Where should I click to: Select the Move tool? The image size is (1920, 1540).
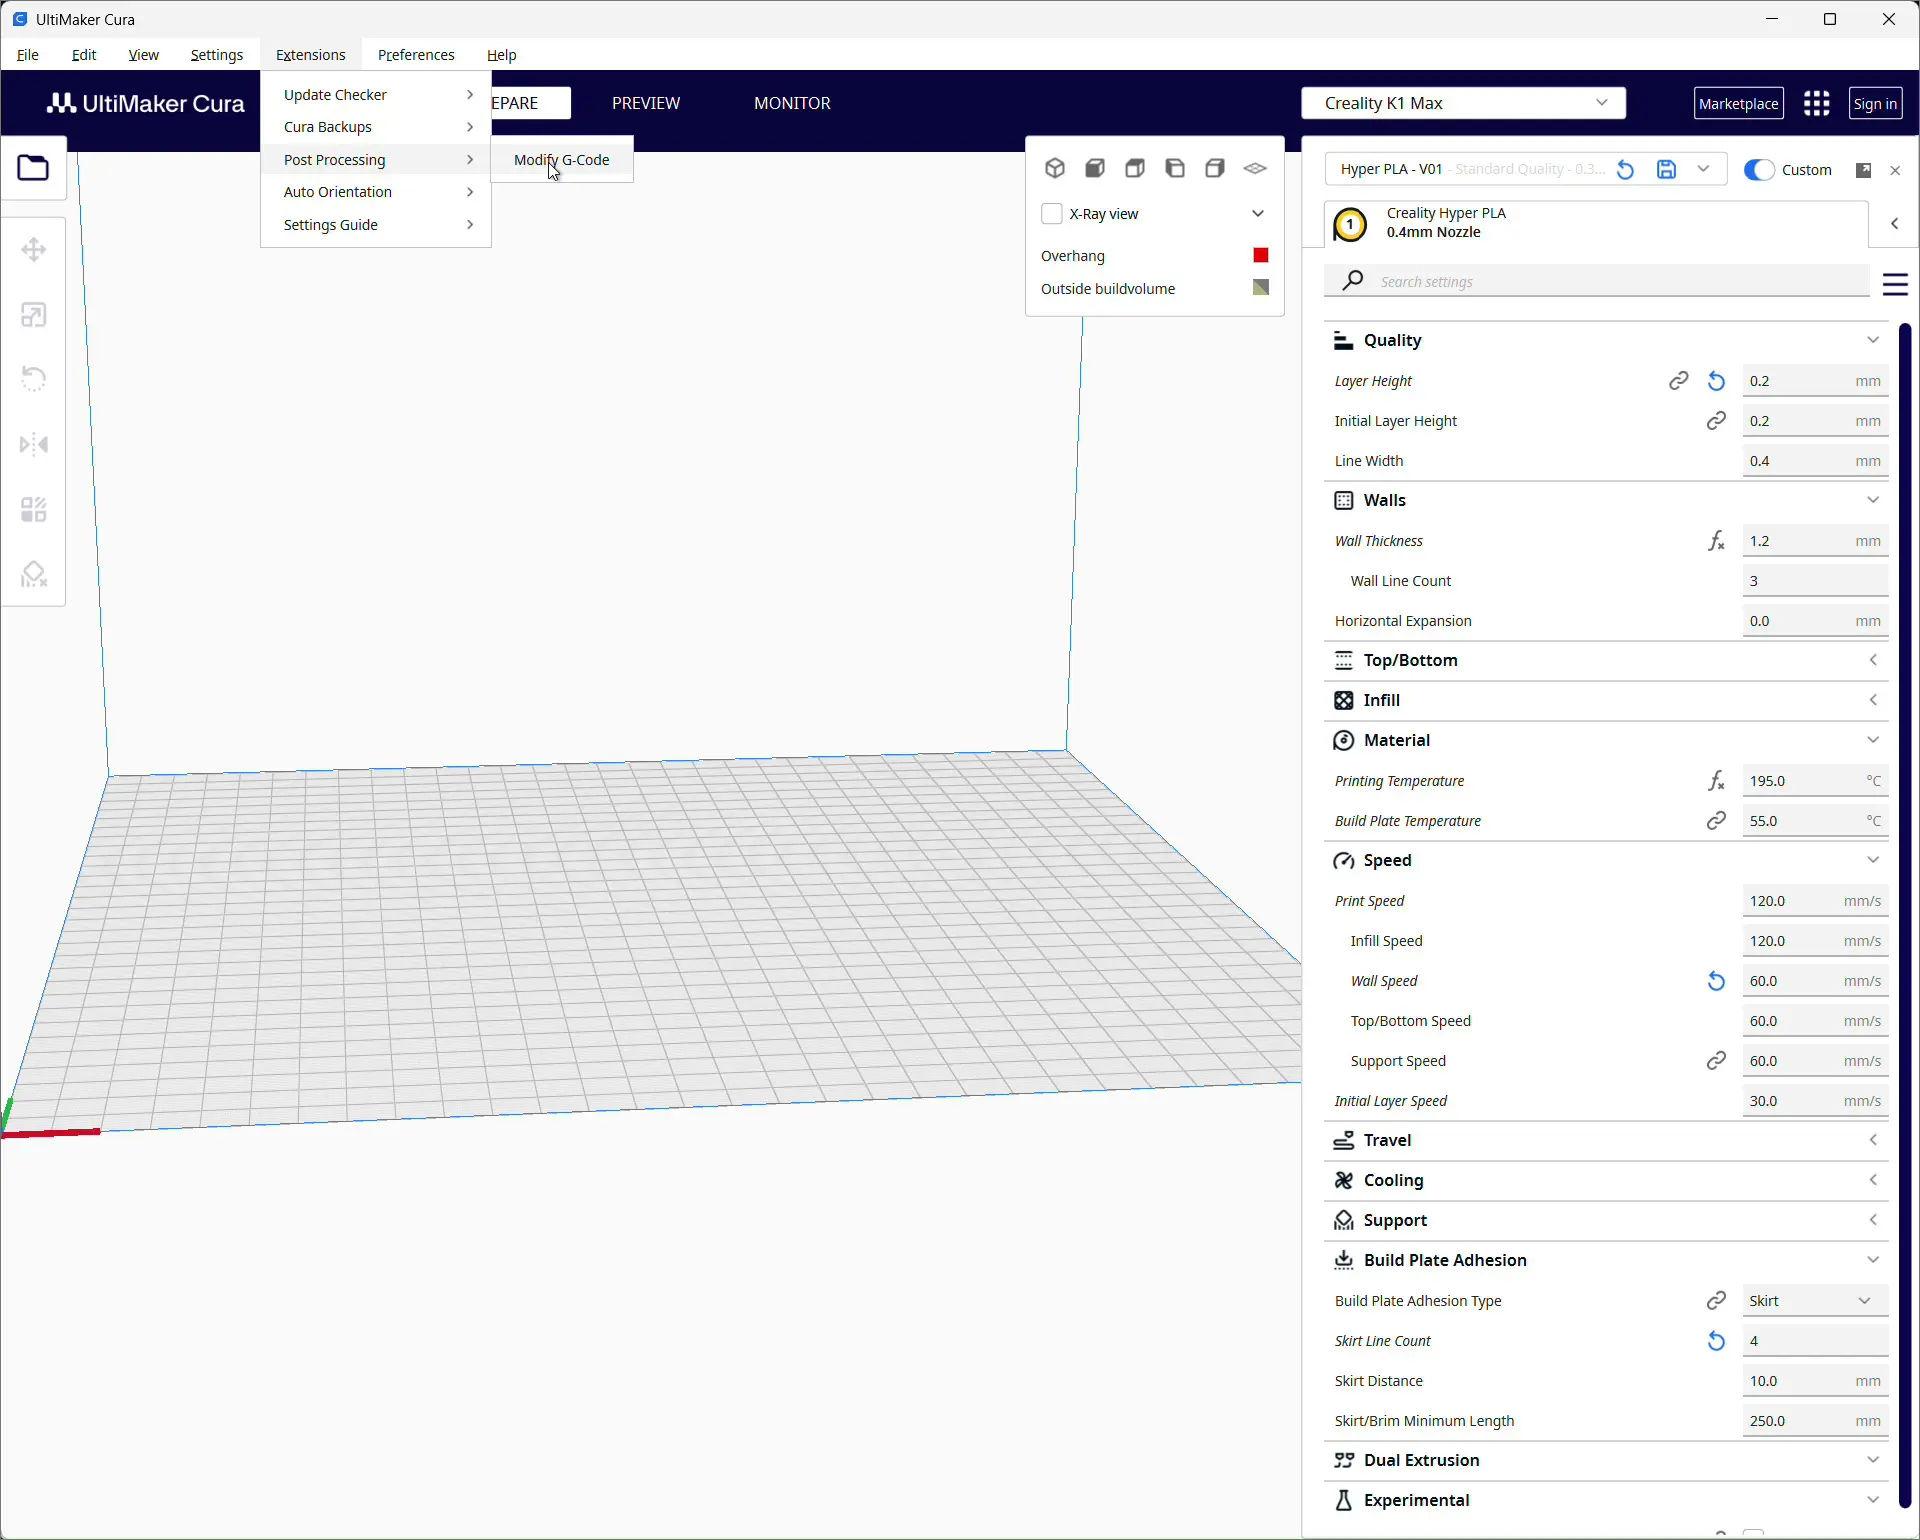pos(33,249)
